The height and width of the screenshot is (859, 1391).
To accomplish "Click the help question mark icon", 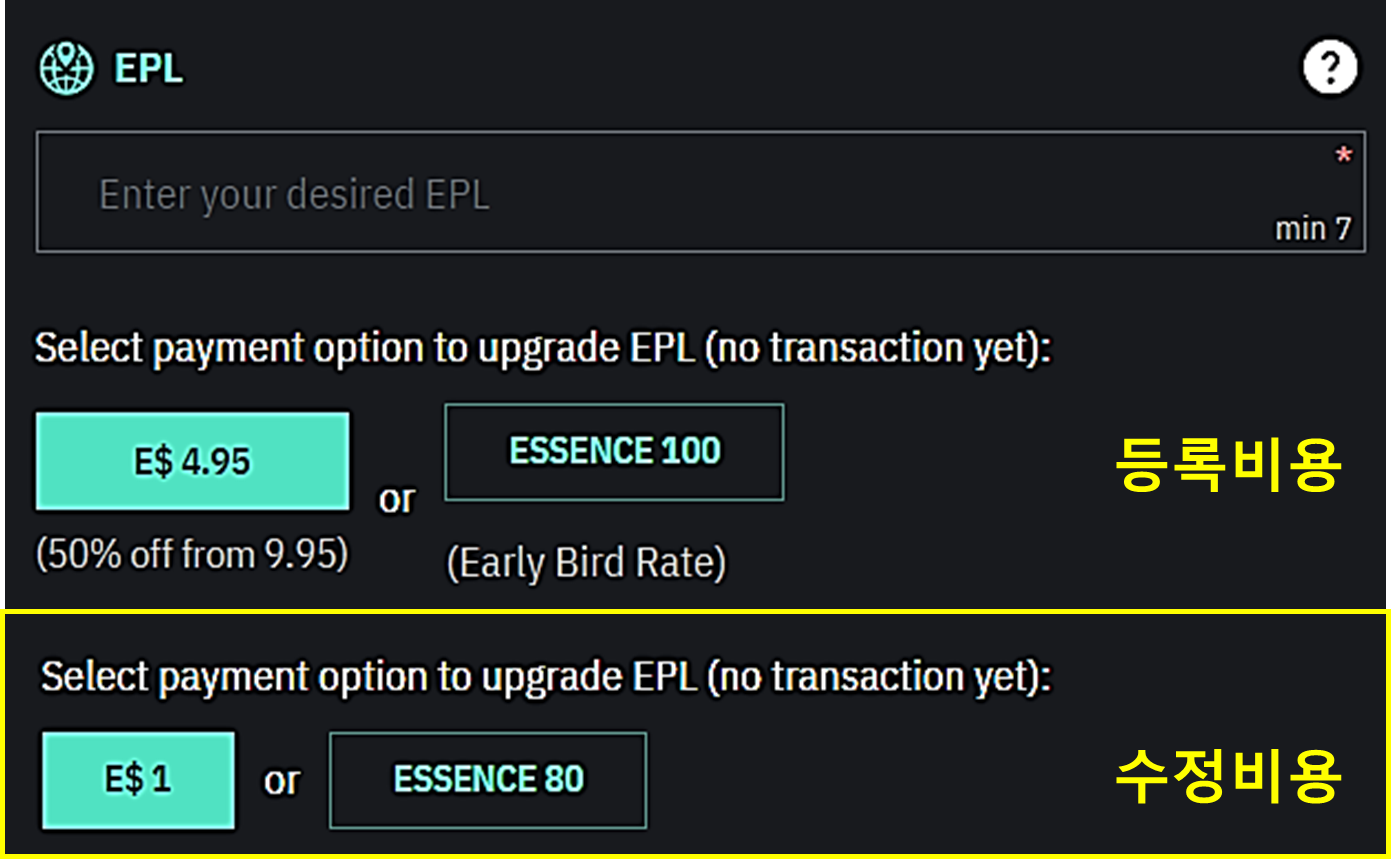I will pyautogui.click(x=1330, y=68).
